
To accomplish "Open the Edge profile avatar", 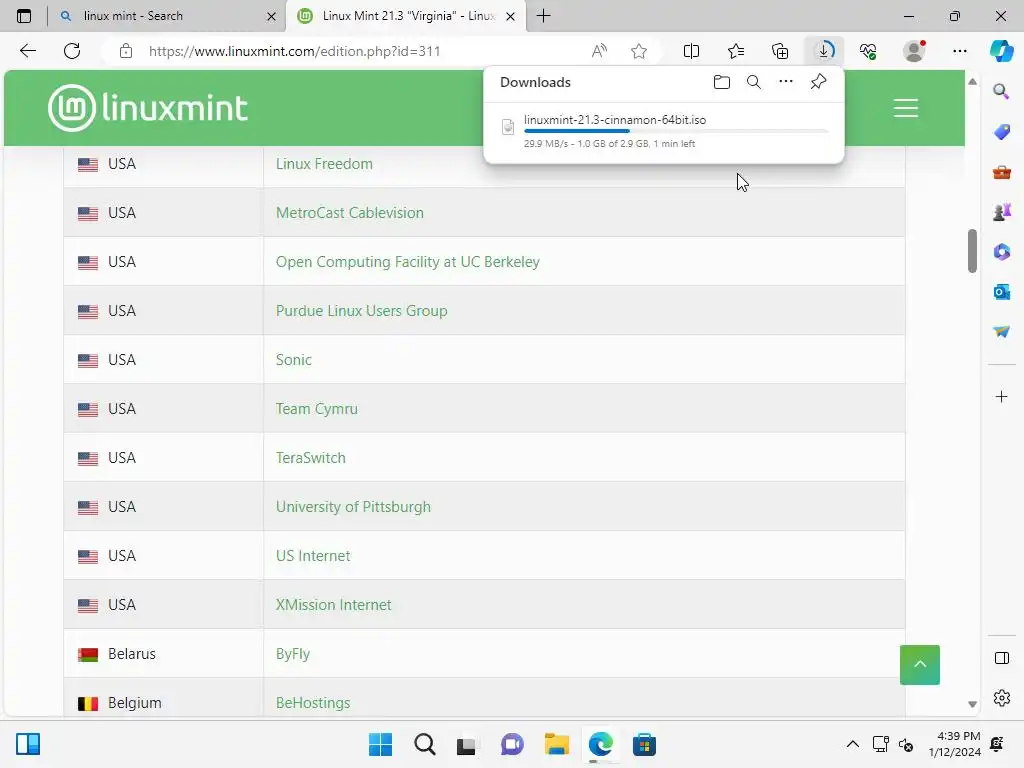I will coord(914,51).
